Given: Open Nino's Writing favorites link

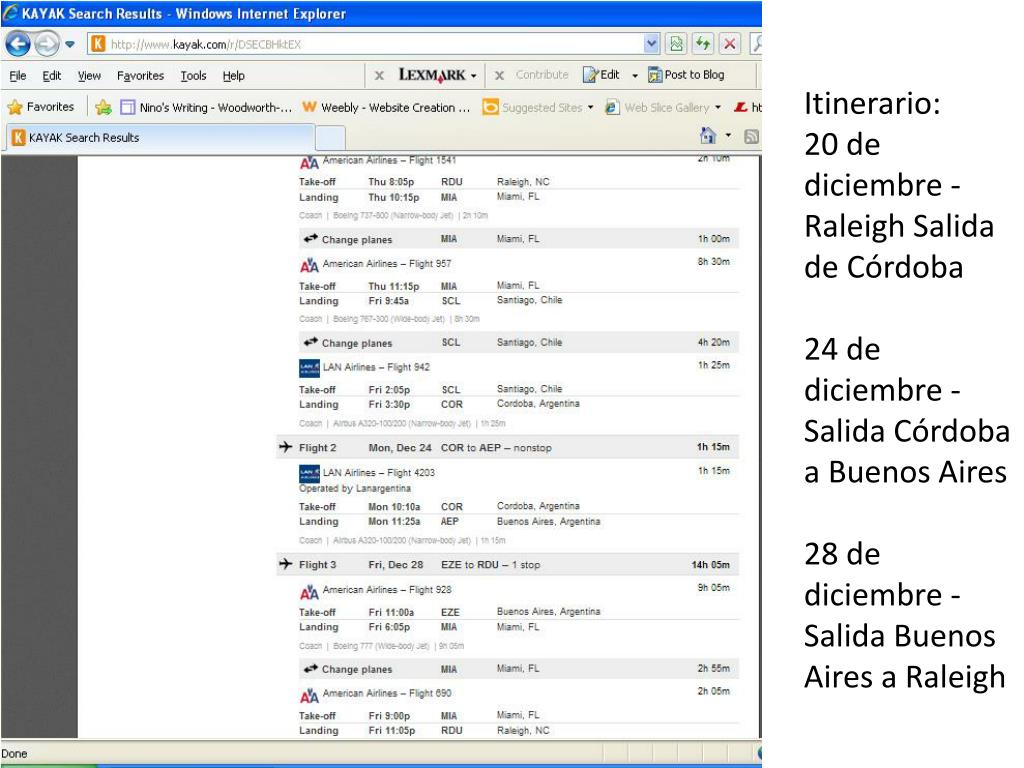Looking at the screenshot, I should click(206, 107).
